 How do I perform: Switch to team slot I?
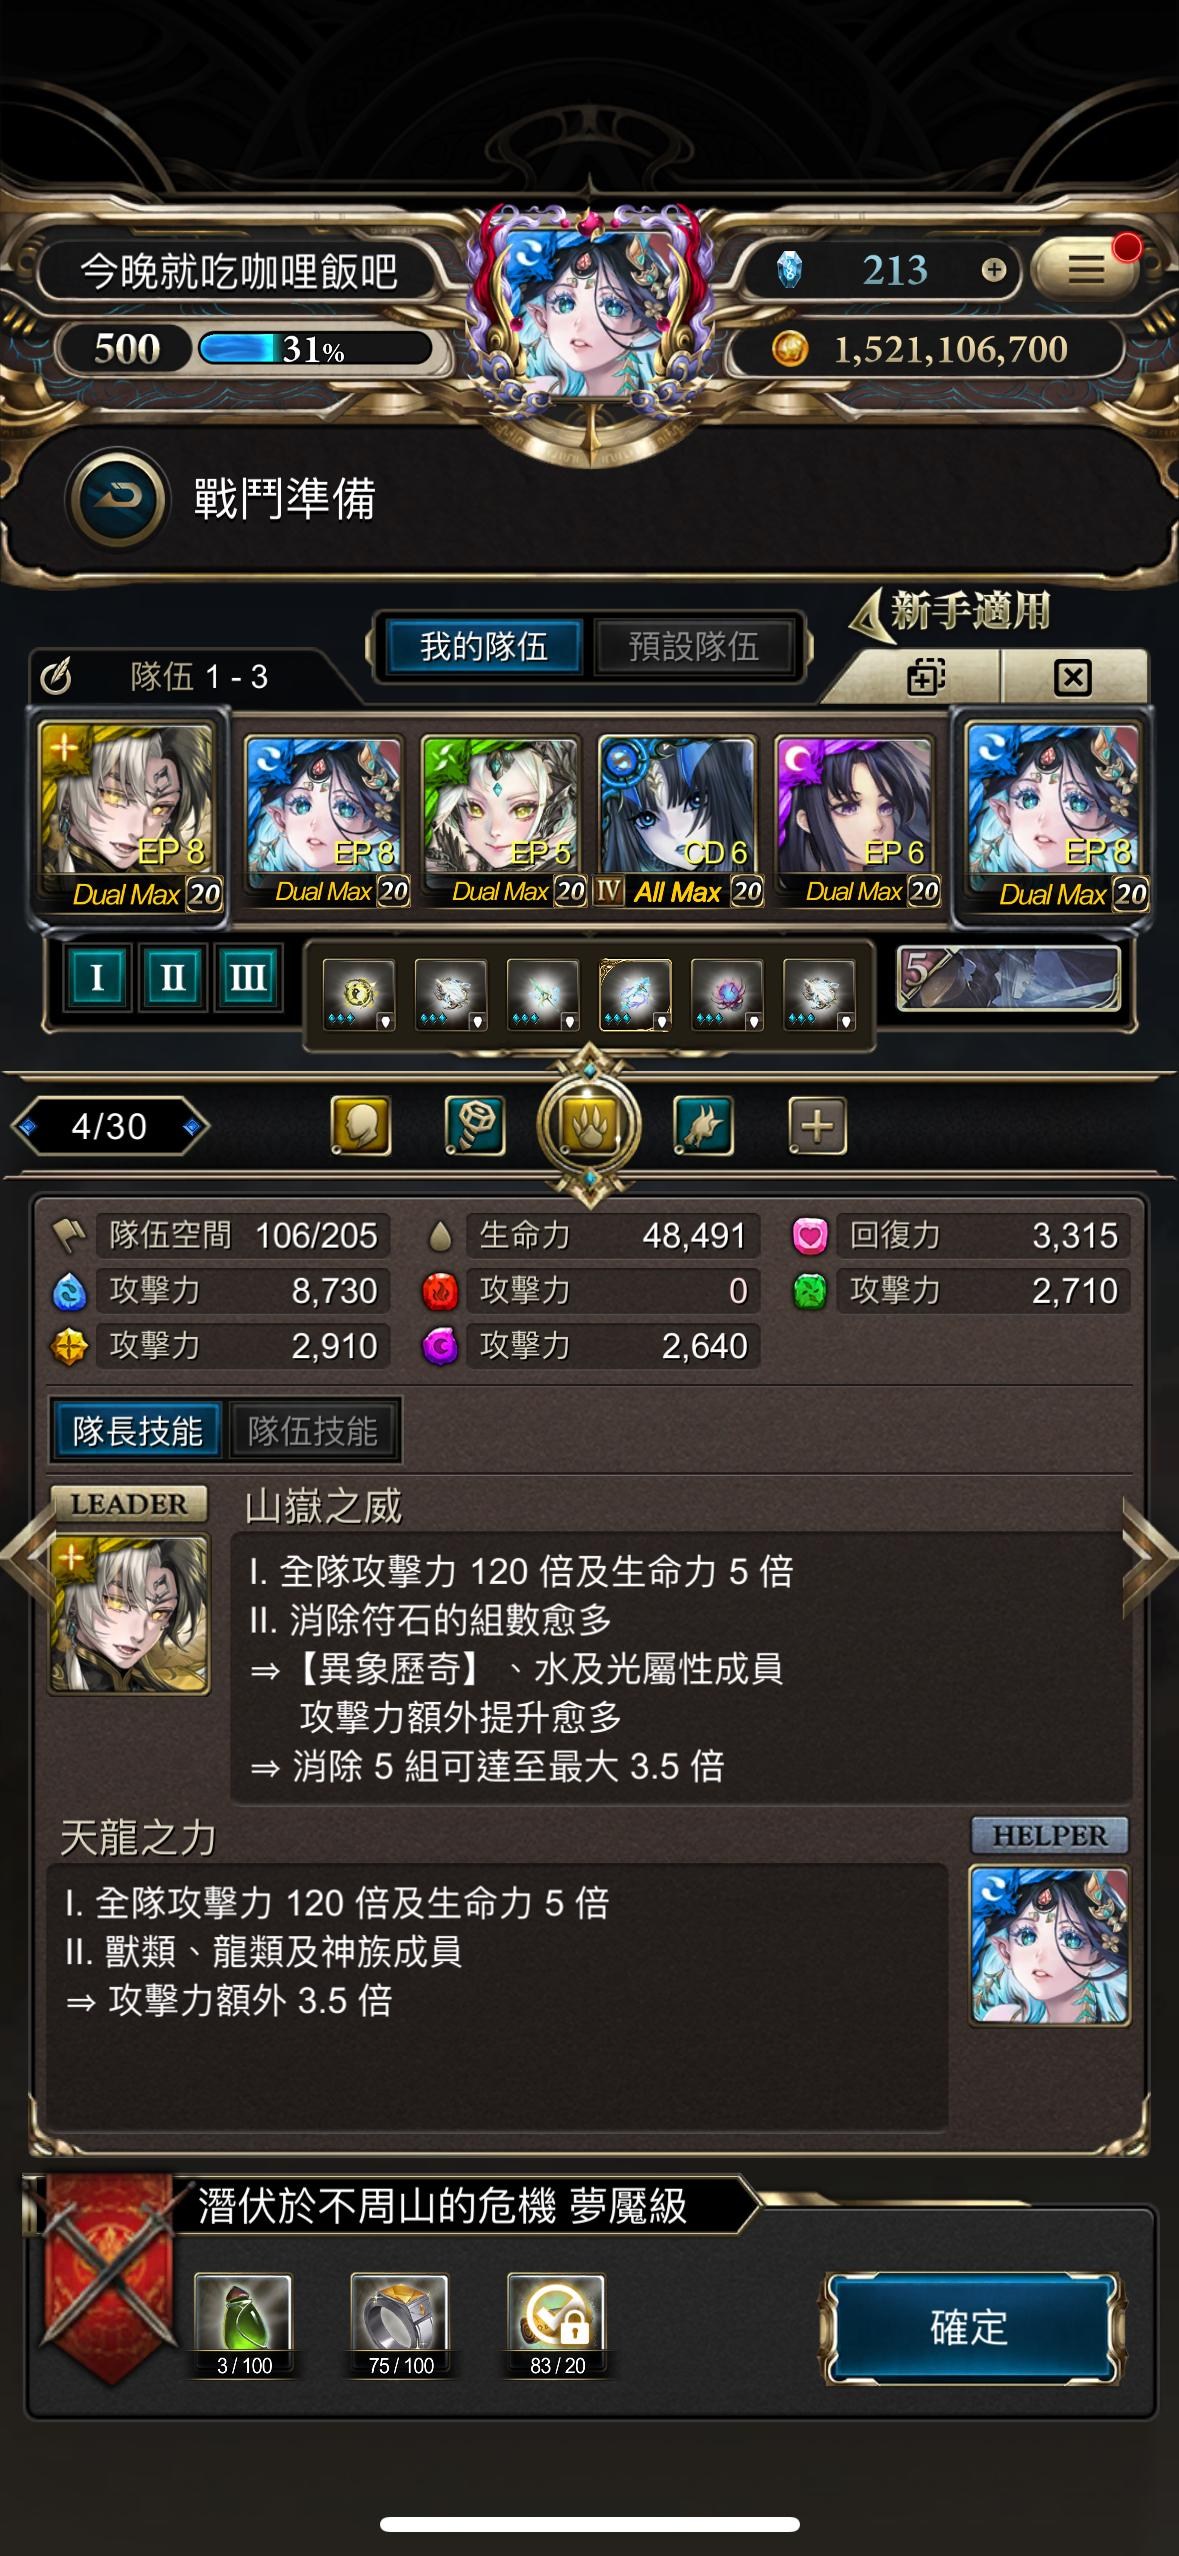pos(97,976)
